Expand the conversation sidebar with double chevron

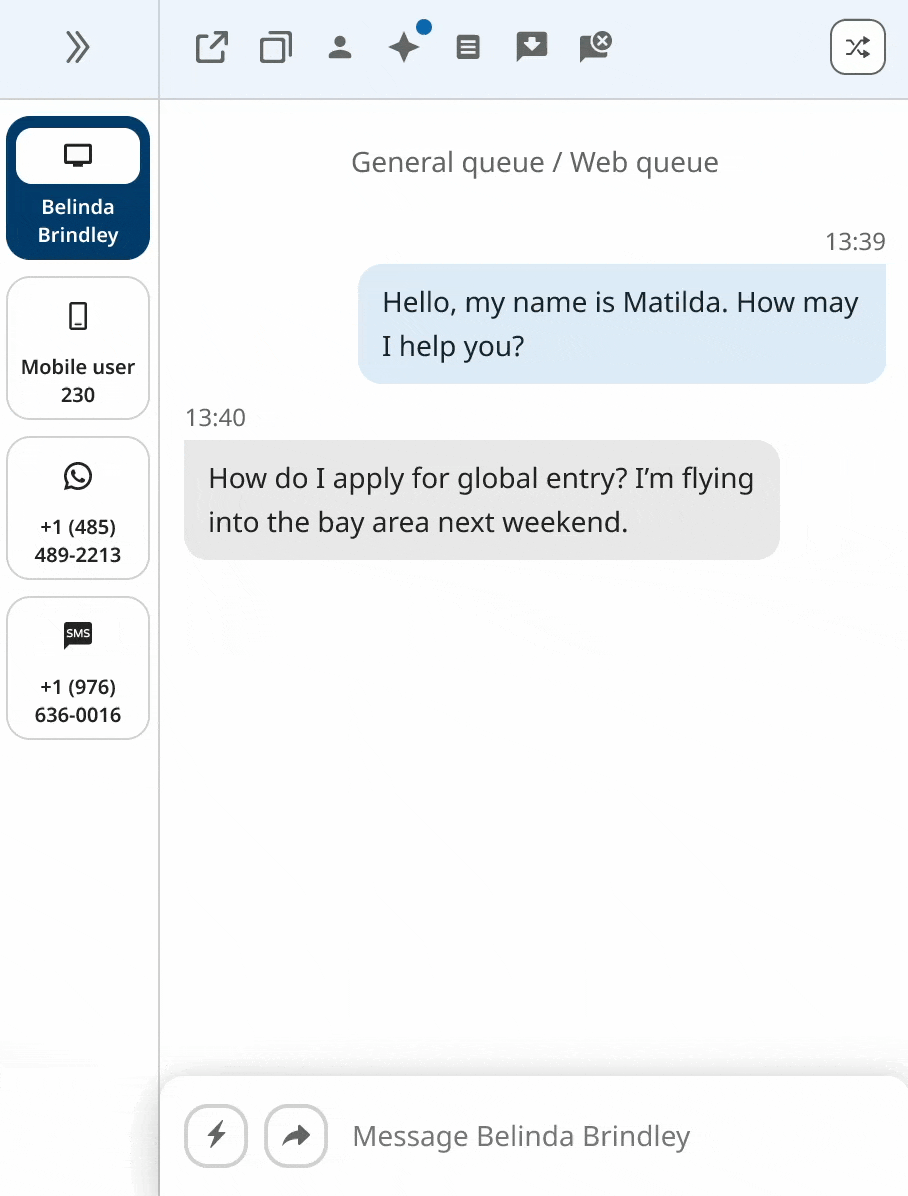pyautogui.click(x=78, y=47)
